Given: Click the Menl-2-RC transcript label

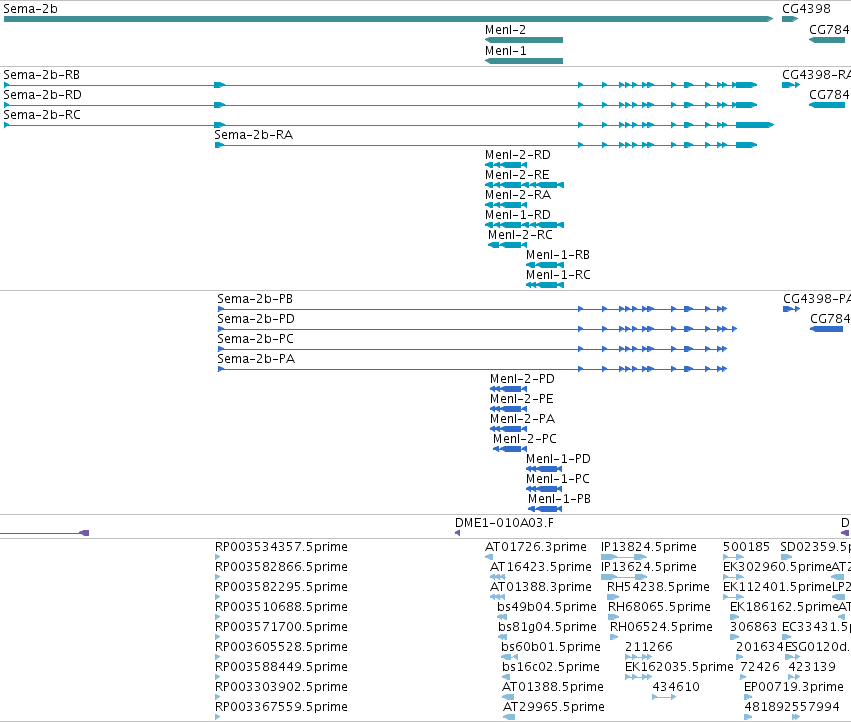Looking at the screenshot, I should [520, 235].
